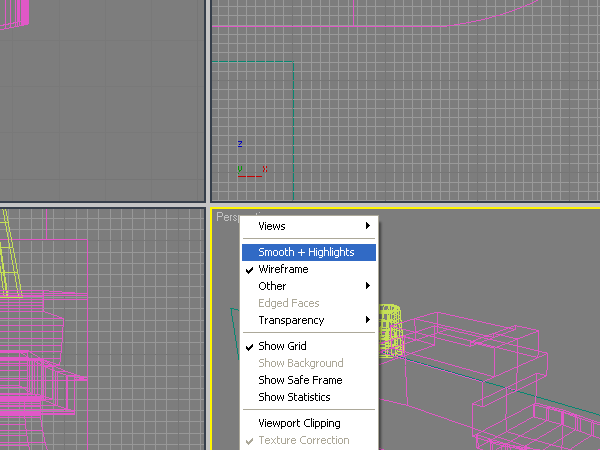Viewport: 600px width, 450px height.
Task: Toggle the Show Grid option
Action: (309, 346)
